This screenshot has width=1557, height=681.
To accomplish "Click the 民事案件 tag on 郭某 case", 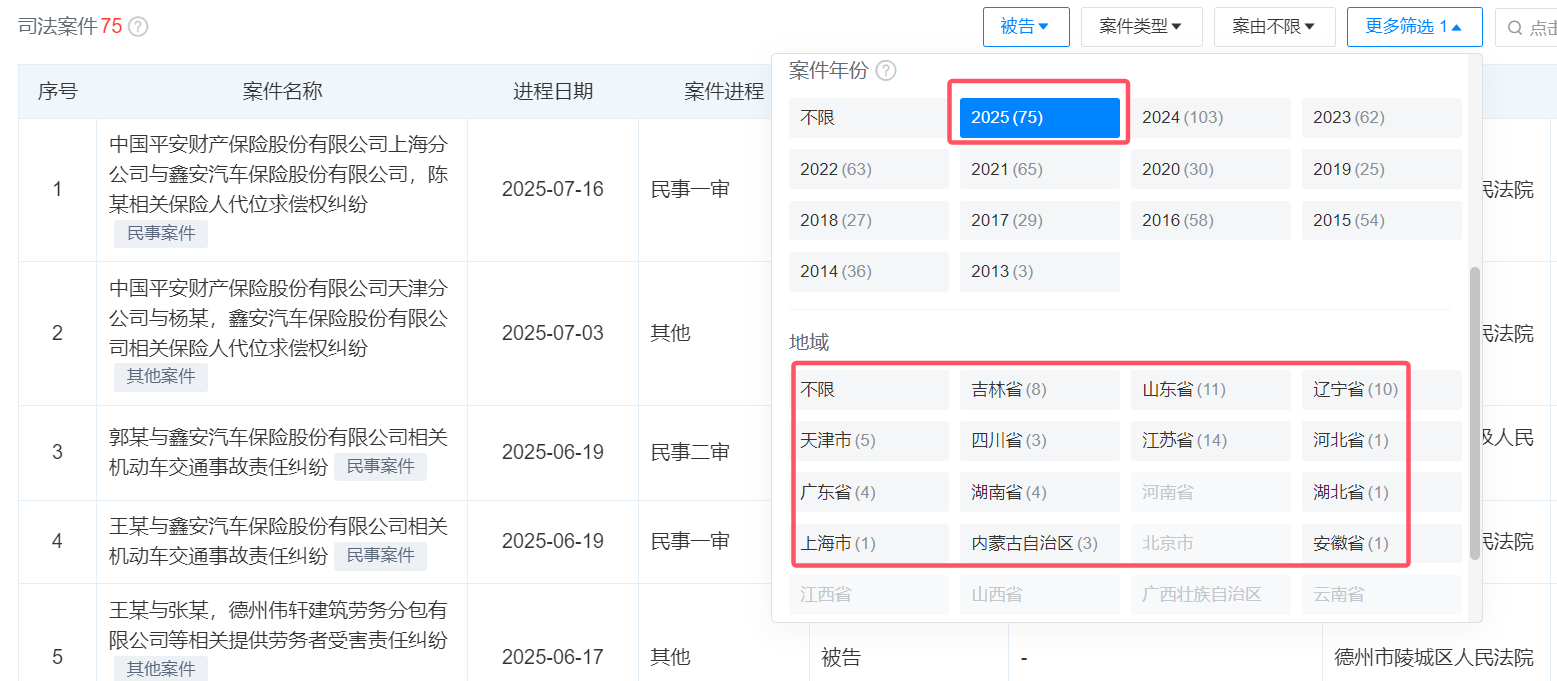I will tap(380, 466).
